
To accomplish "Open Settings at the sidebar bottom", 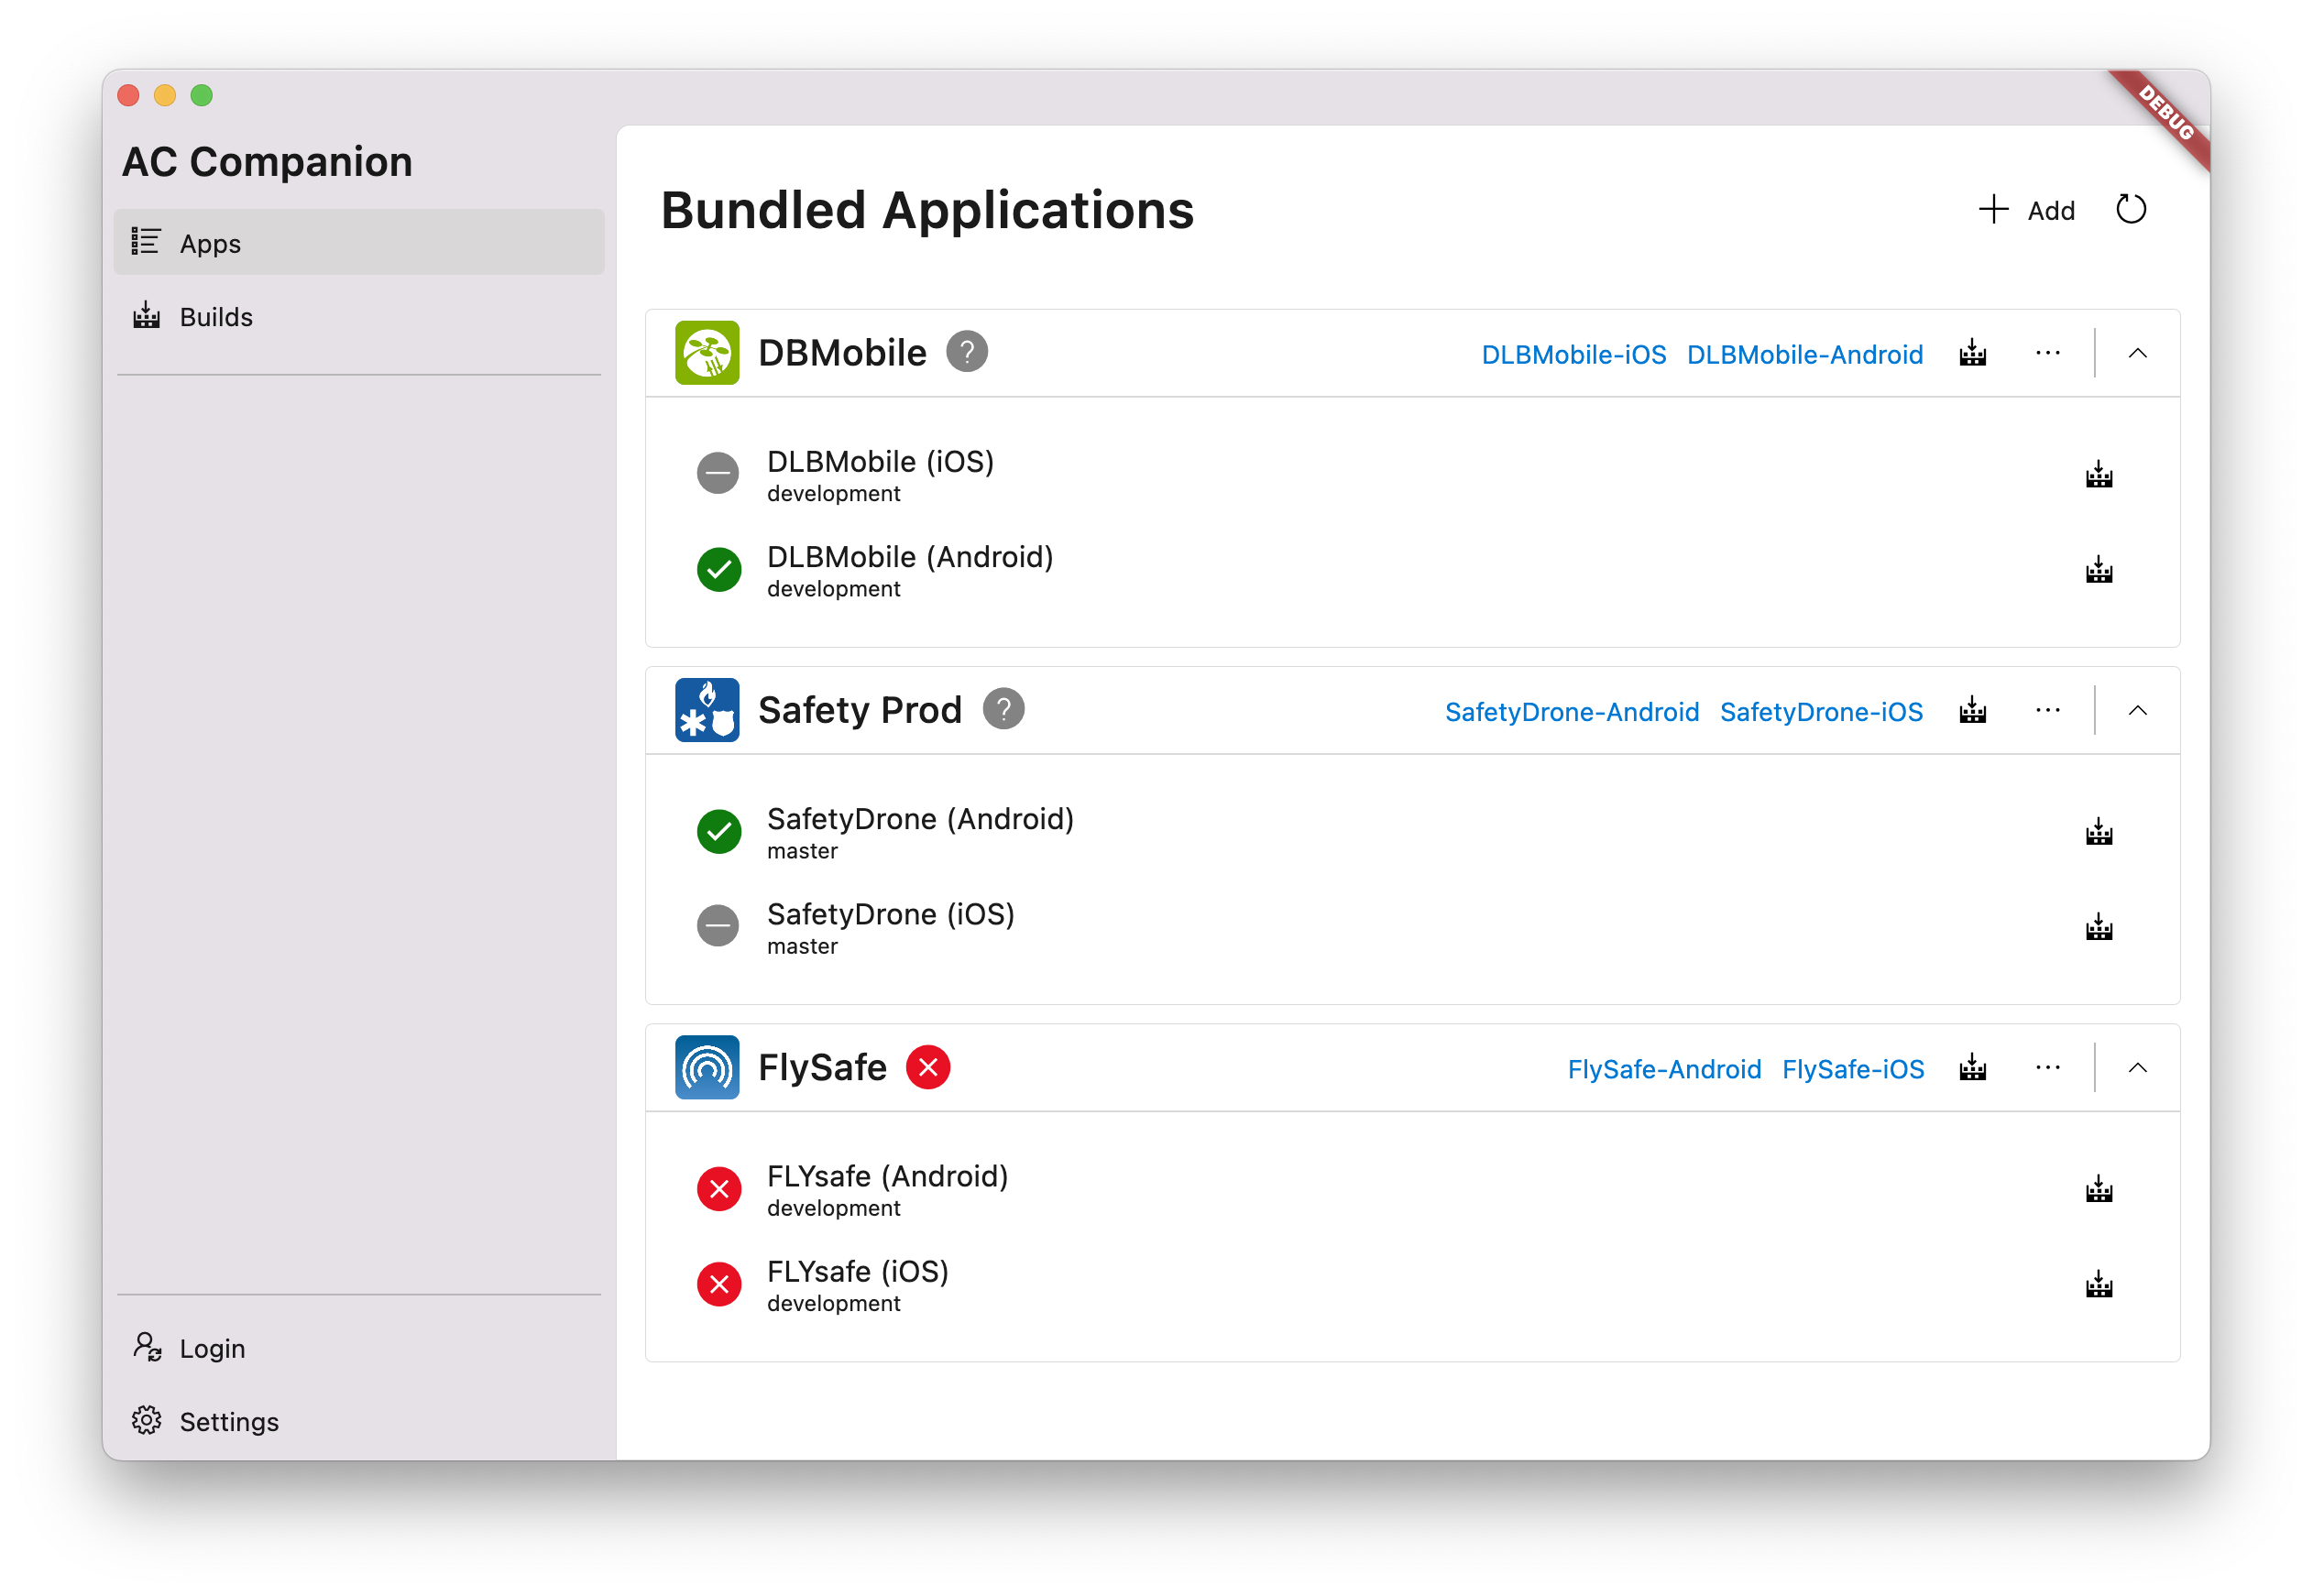I will (228, 1421).
